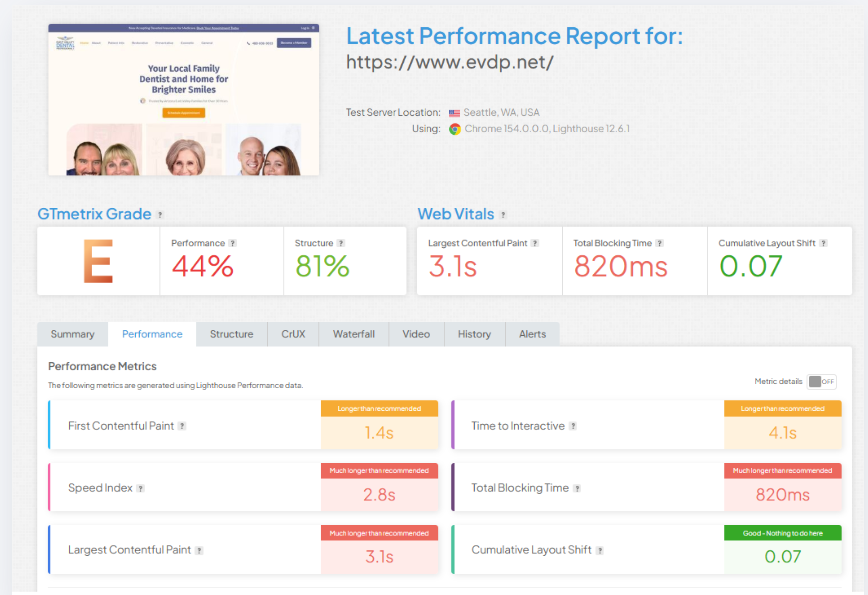
Task: Open the Time to Interactive help icon
Action: (x=573, y=426)
